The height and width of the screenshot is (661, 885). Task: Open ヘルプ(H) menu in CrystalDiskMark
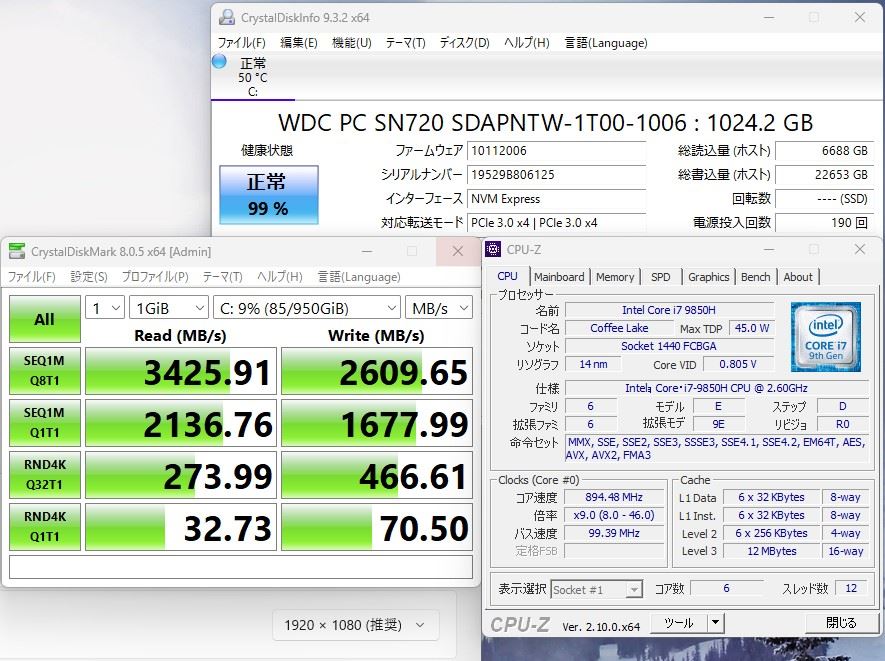(x=280, y=277)
